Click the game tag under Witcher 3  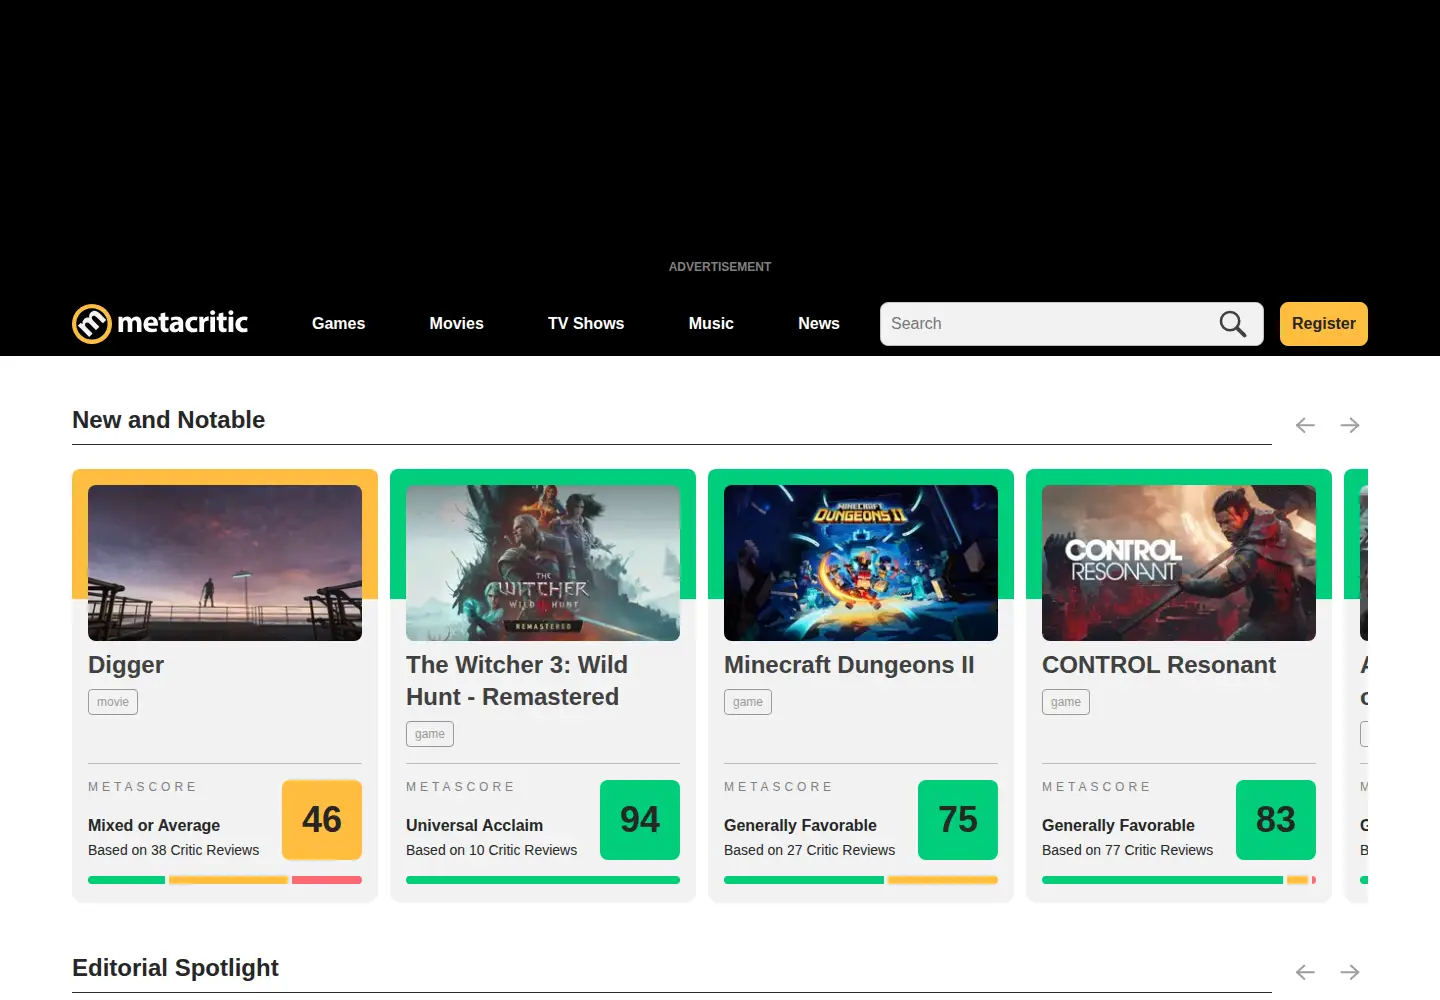point(430,734)
